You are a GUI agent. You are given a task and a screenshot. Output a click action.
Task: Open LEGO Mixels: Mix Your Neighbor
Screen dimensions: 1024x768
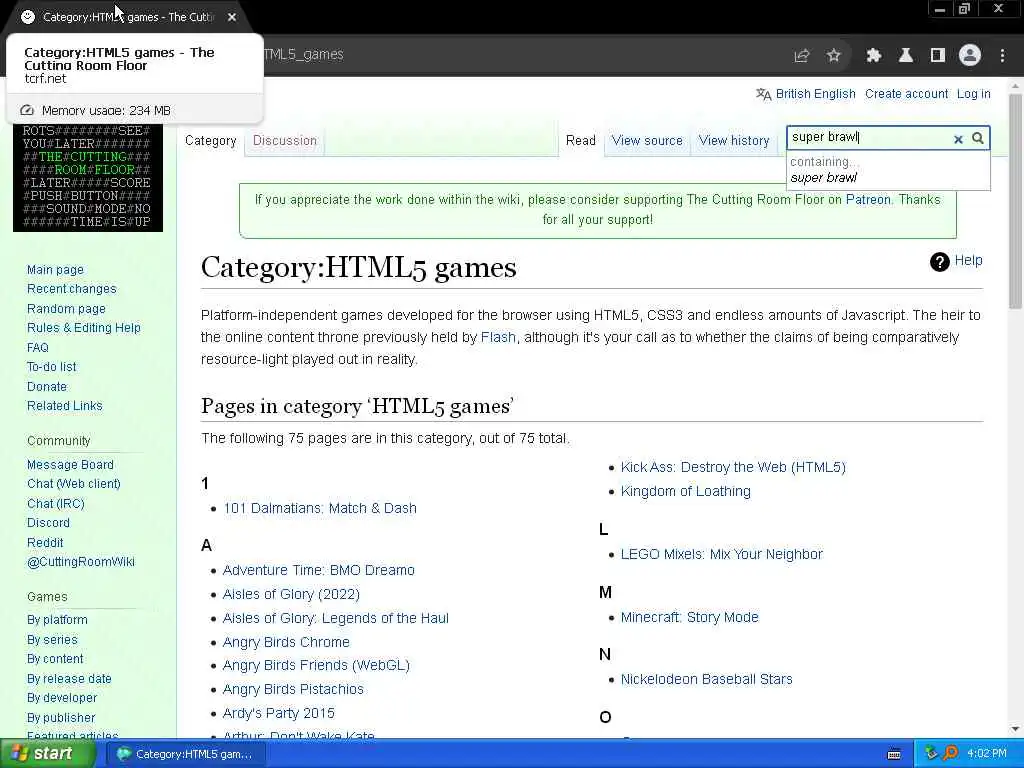coord(722,554)
